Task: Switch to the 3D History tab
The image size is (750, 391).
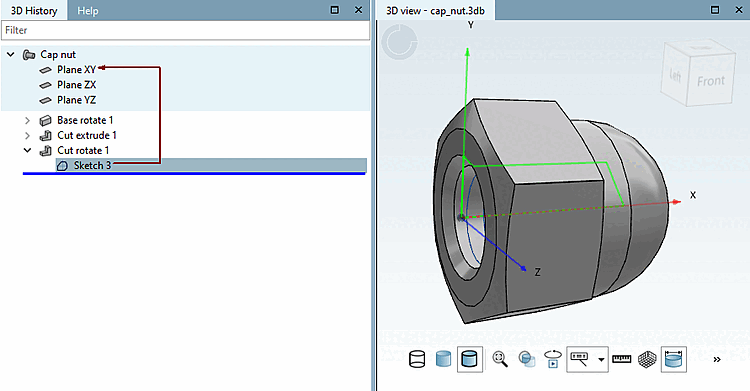Action: pos(33,11)
